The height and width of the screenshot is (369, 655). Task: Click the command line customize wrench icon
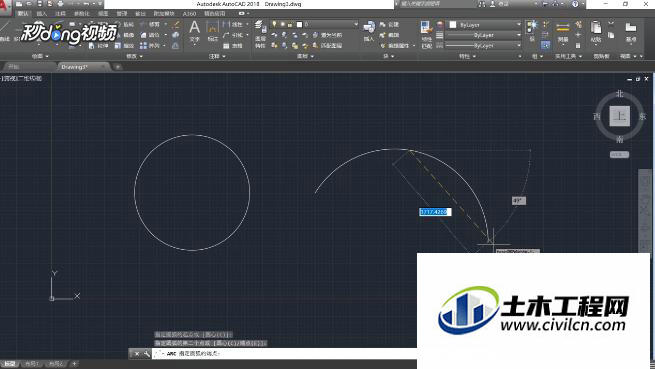tap(147, 354)
